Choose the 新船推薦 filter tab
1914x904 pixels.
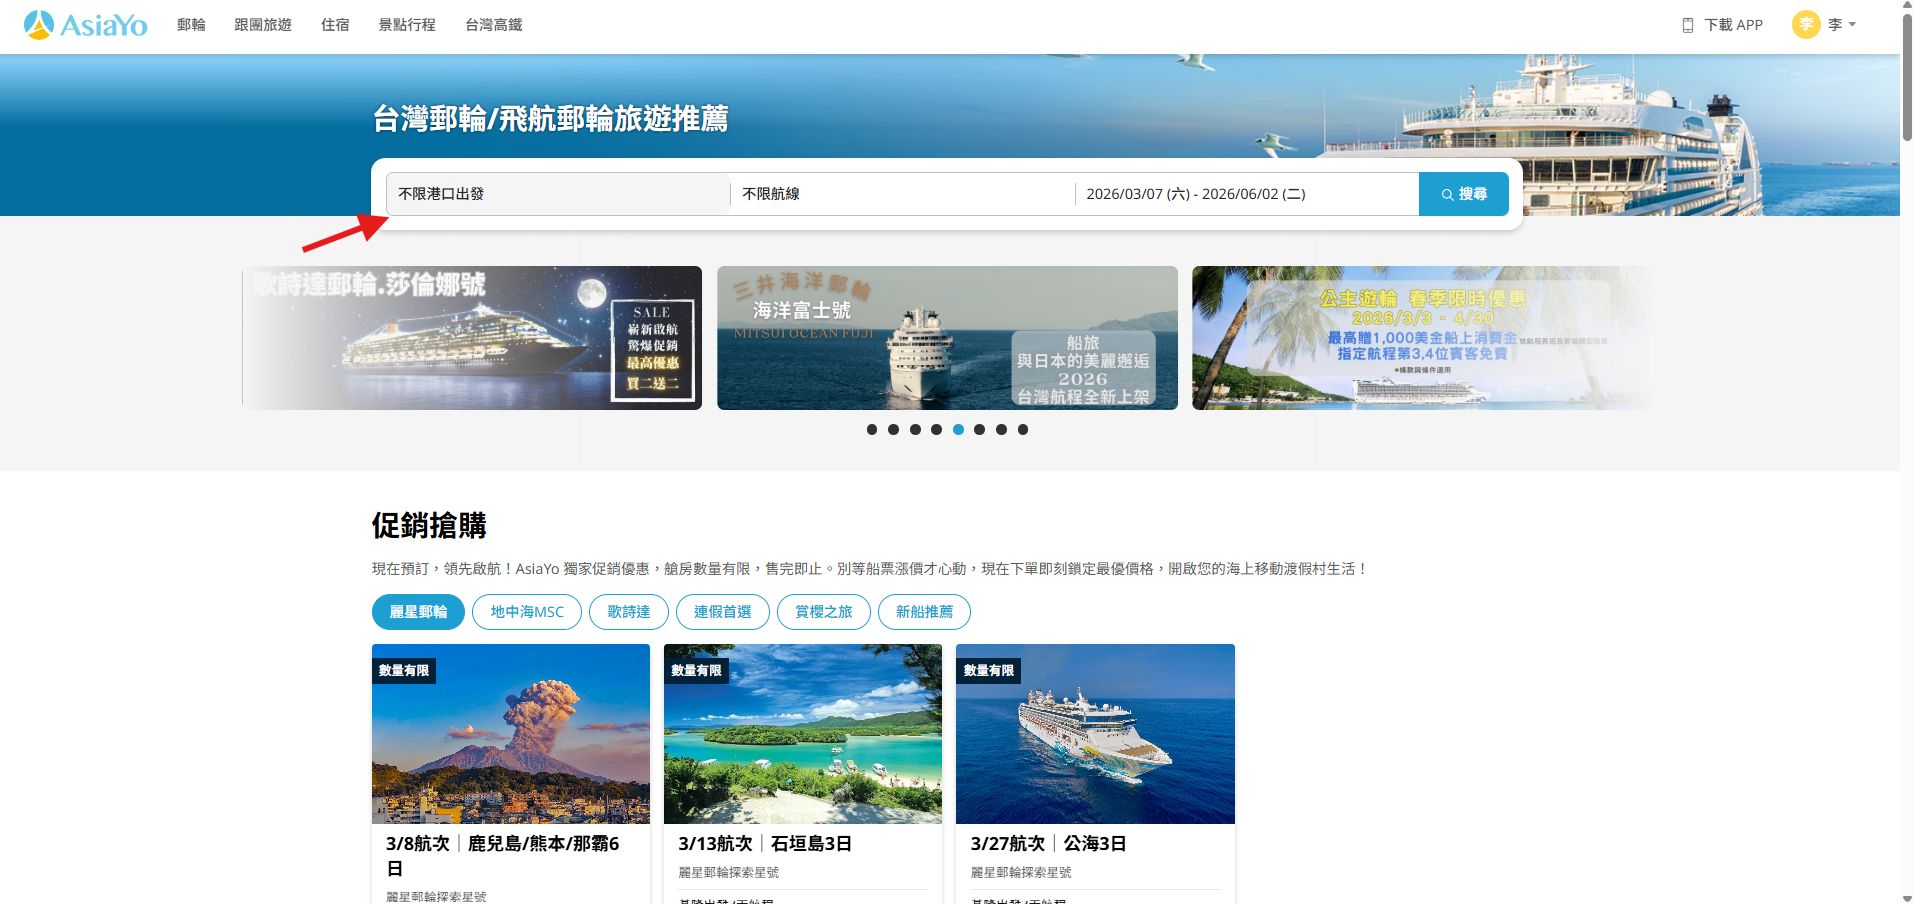pos(923,612)
